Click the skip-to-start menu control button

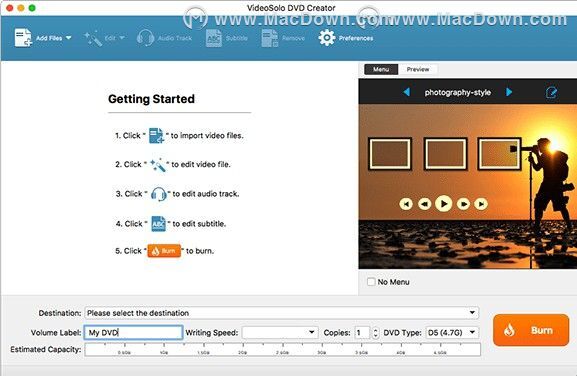(406, 204)
